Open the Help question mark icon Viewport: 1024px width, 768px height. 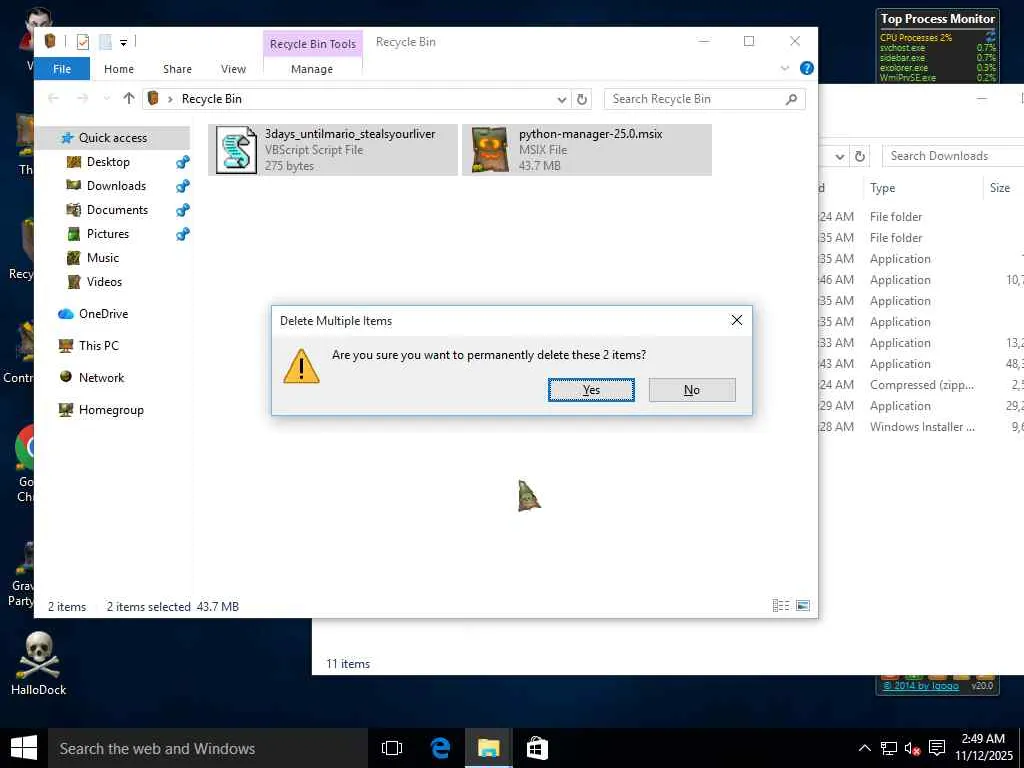807,68
